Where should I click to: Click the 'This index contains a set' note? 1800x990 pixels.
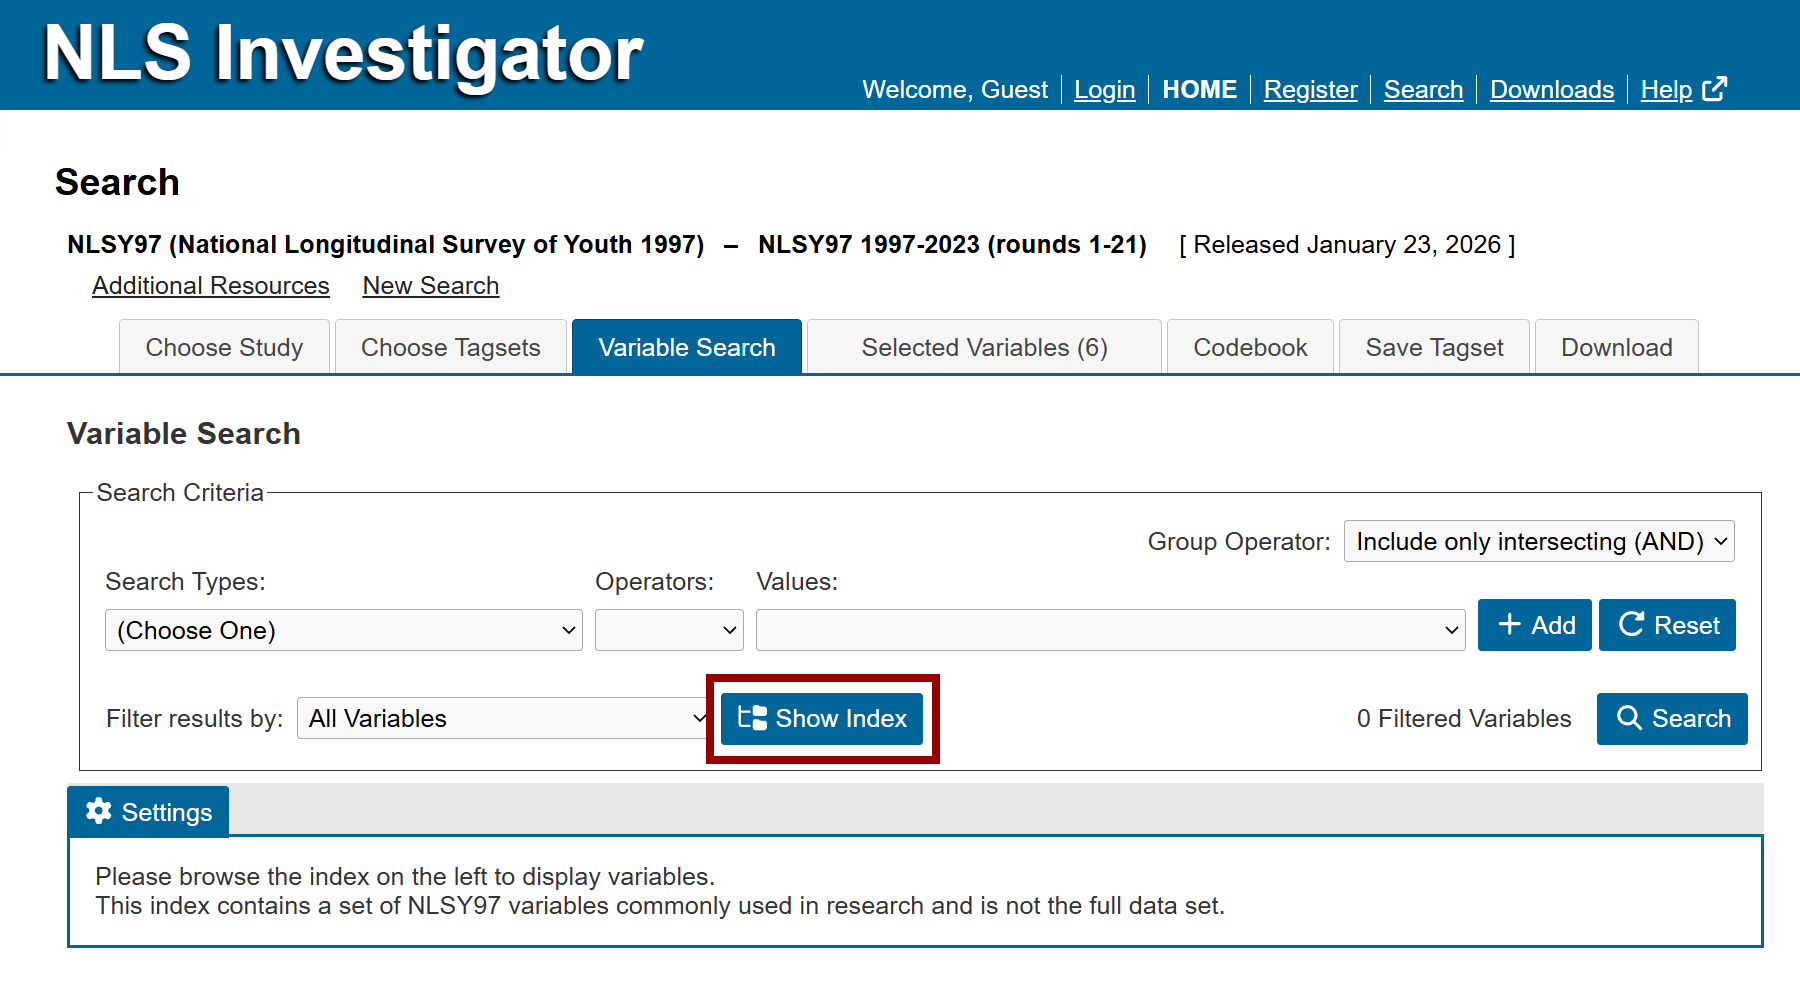coord(660,905)
